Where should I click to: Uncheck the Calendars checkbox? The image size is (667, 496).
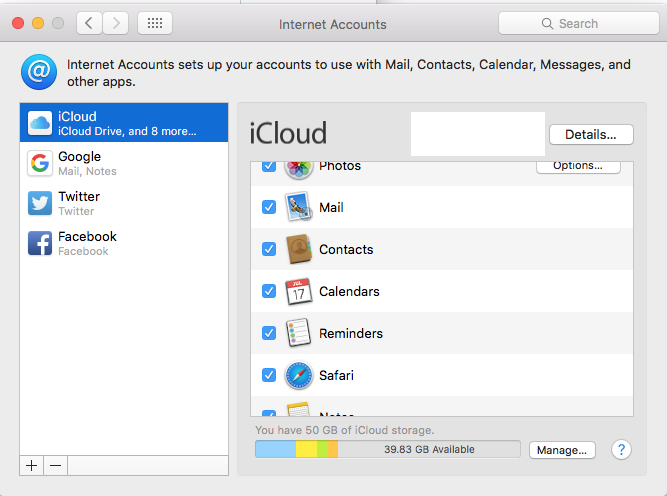(269, 291)
